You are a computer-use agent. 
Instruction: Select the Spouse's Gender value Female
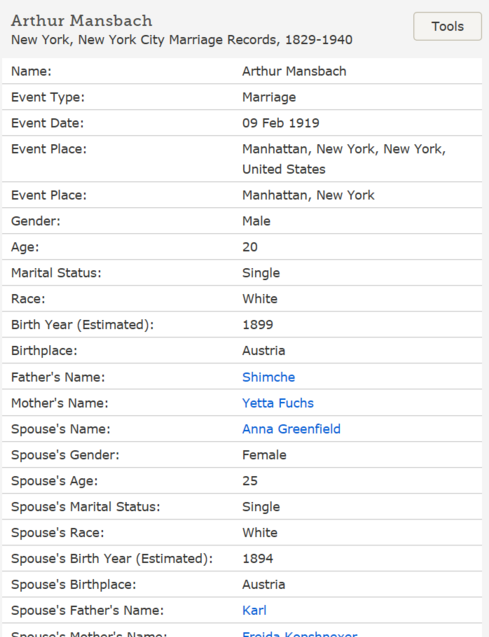click(x=264, y=455)
